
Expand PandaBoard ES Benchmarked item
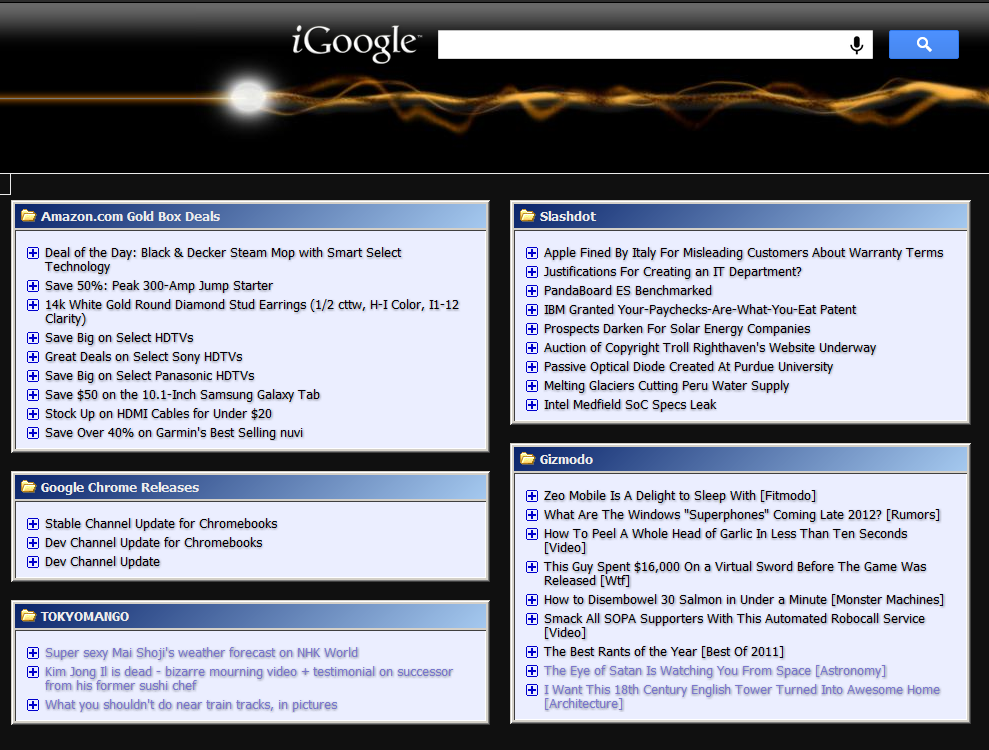click(x=532, y=291)
